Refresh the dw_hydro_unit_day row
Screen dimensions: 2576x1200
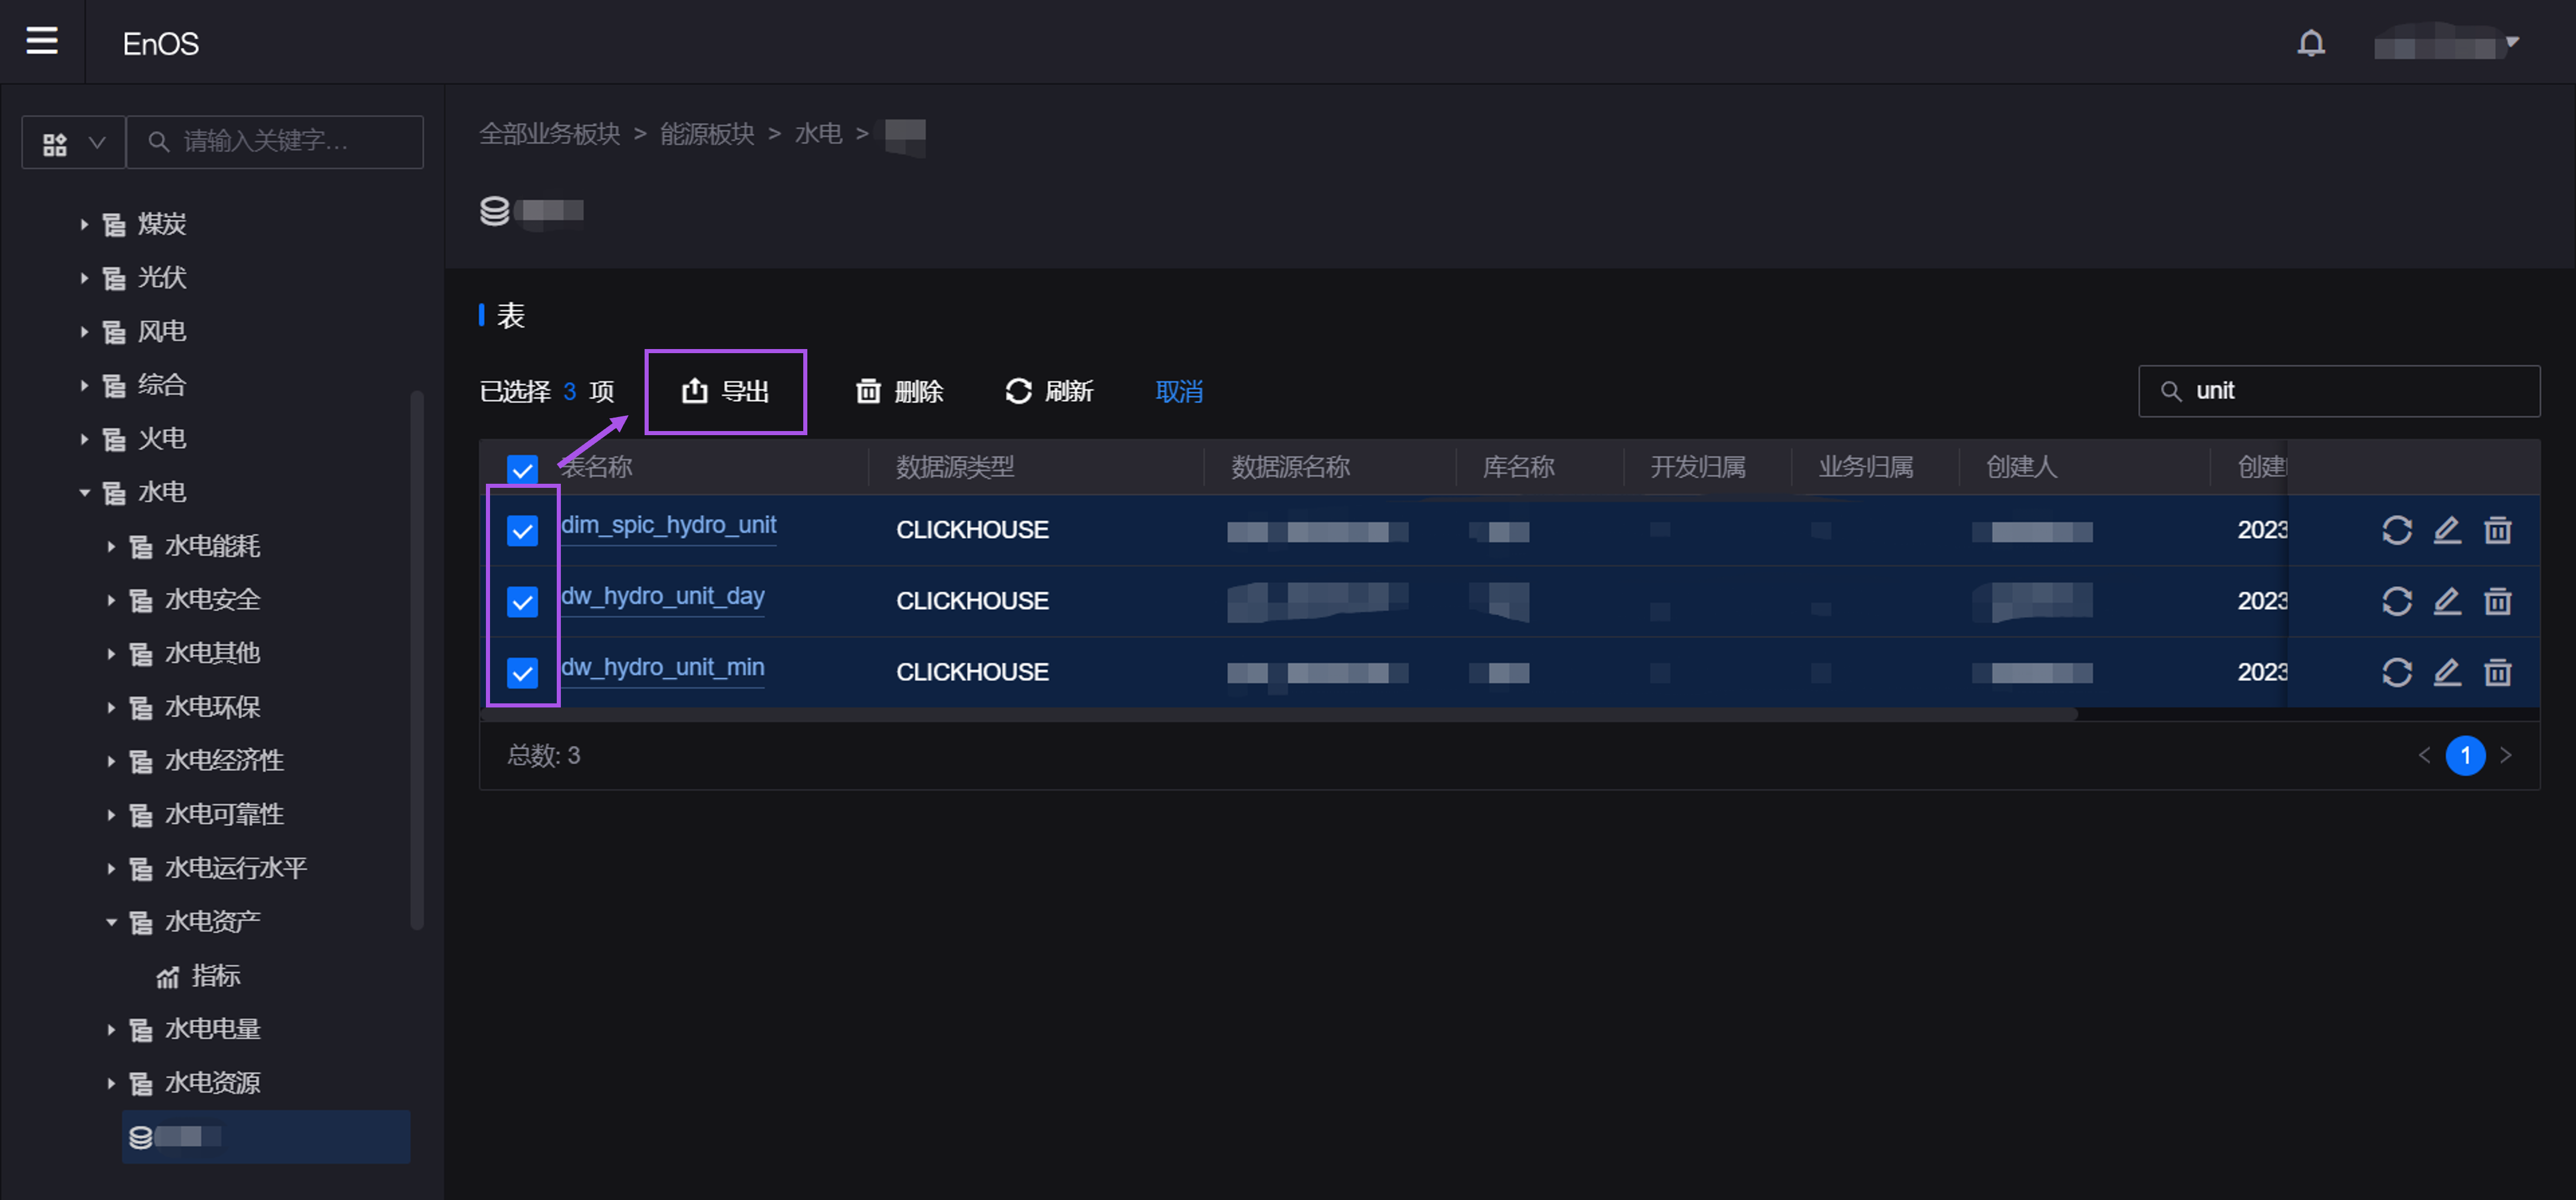click(2397, 601)
